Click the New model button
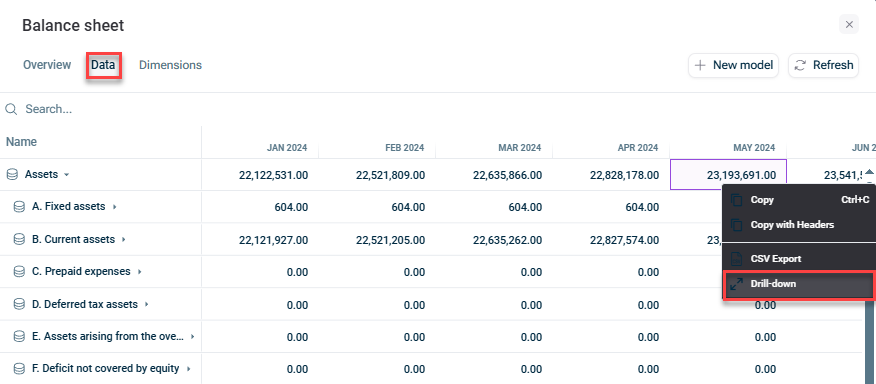The height and width of the screenshot is (384, 876). pos(734,65)
